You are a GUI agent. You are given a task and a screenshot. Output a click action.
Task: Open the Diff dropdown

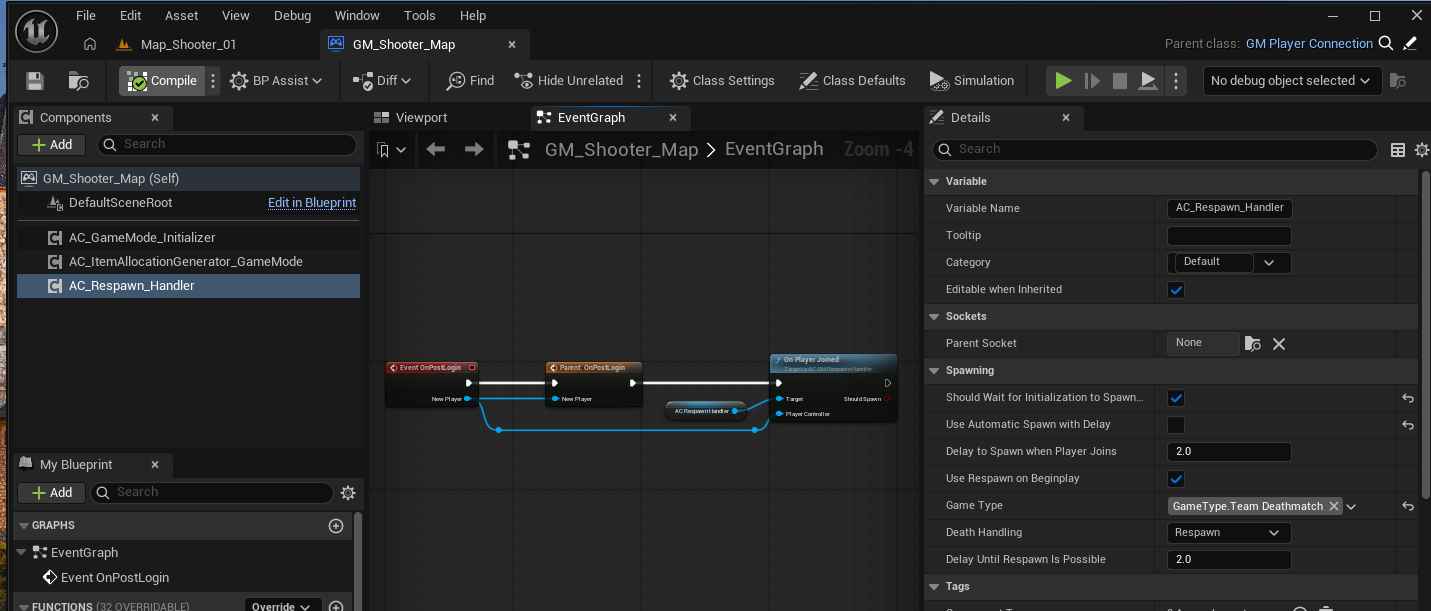(381, 81)
